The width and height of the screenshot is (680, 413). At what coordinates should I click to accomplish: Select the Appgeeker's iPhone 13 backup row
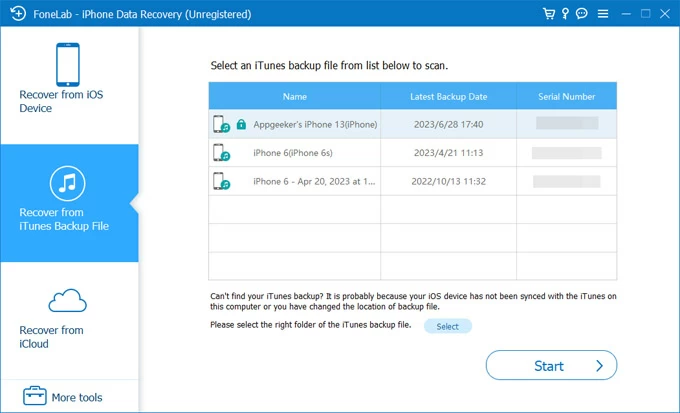click(412, 124)
